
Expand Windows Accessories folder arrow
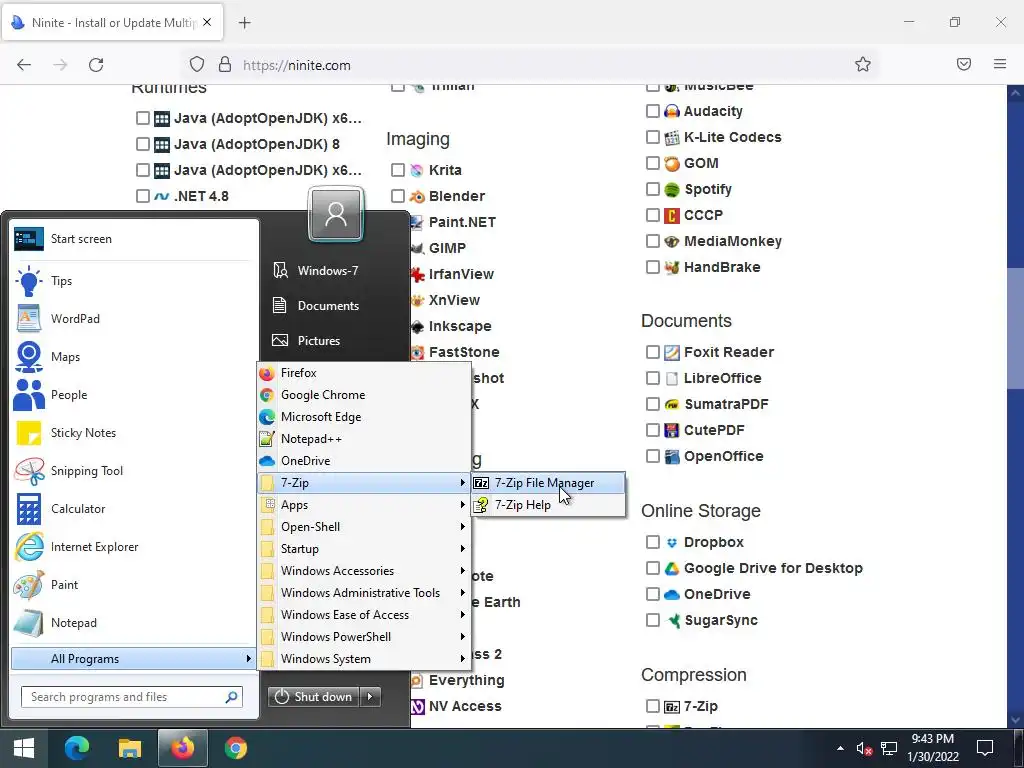[462, 571]
